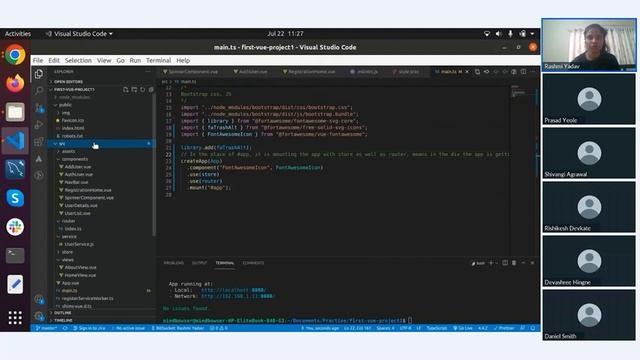This screenshot has width=640, height=360.
Task: Click the explorer vertical scrollbar
Action: (154, 165)
